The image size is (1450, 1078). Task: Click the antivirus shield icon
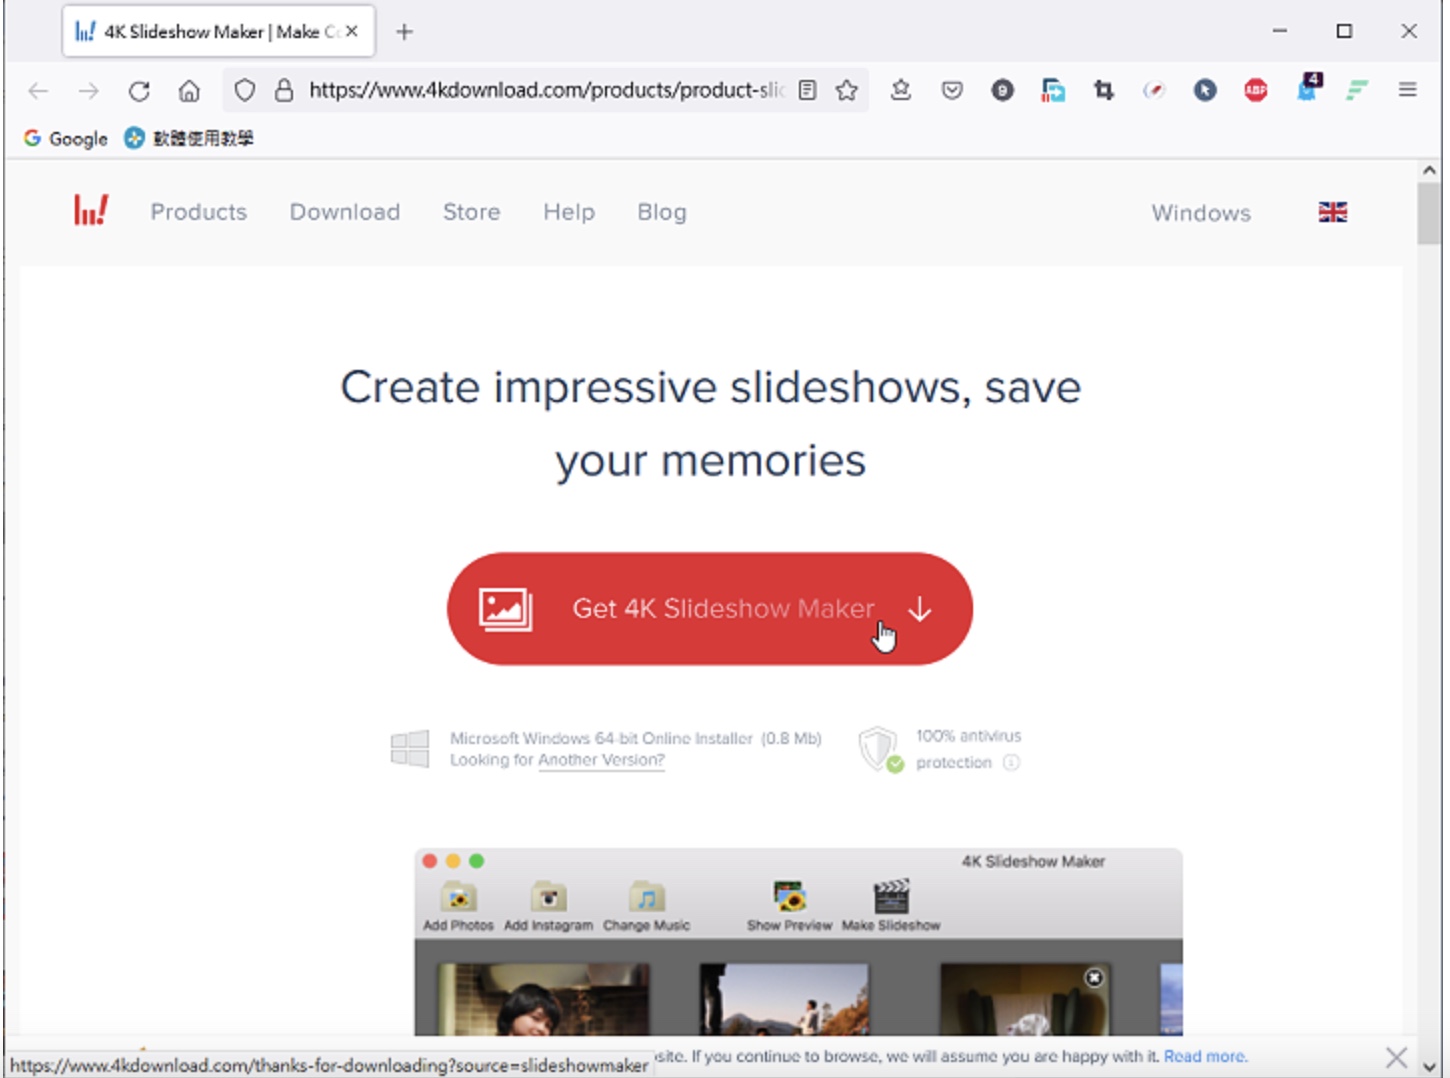click(x=879, y=749)
